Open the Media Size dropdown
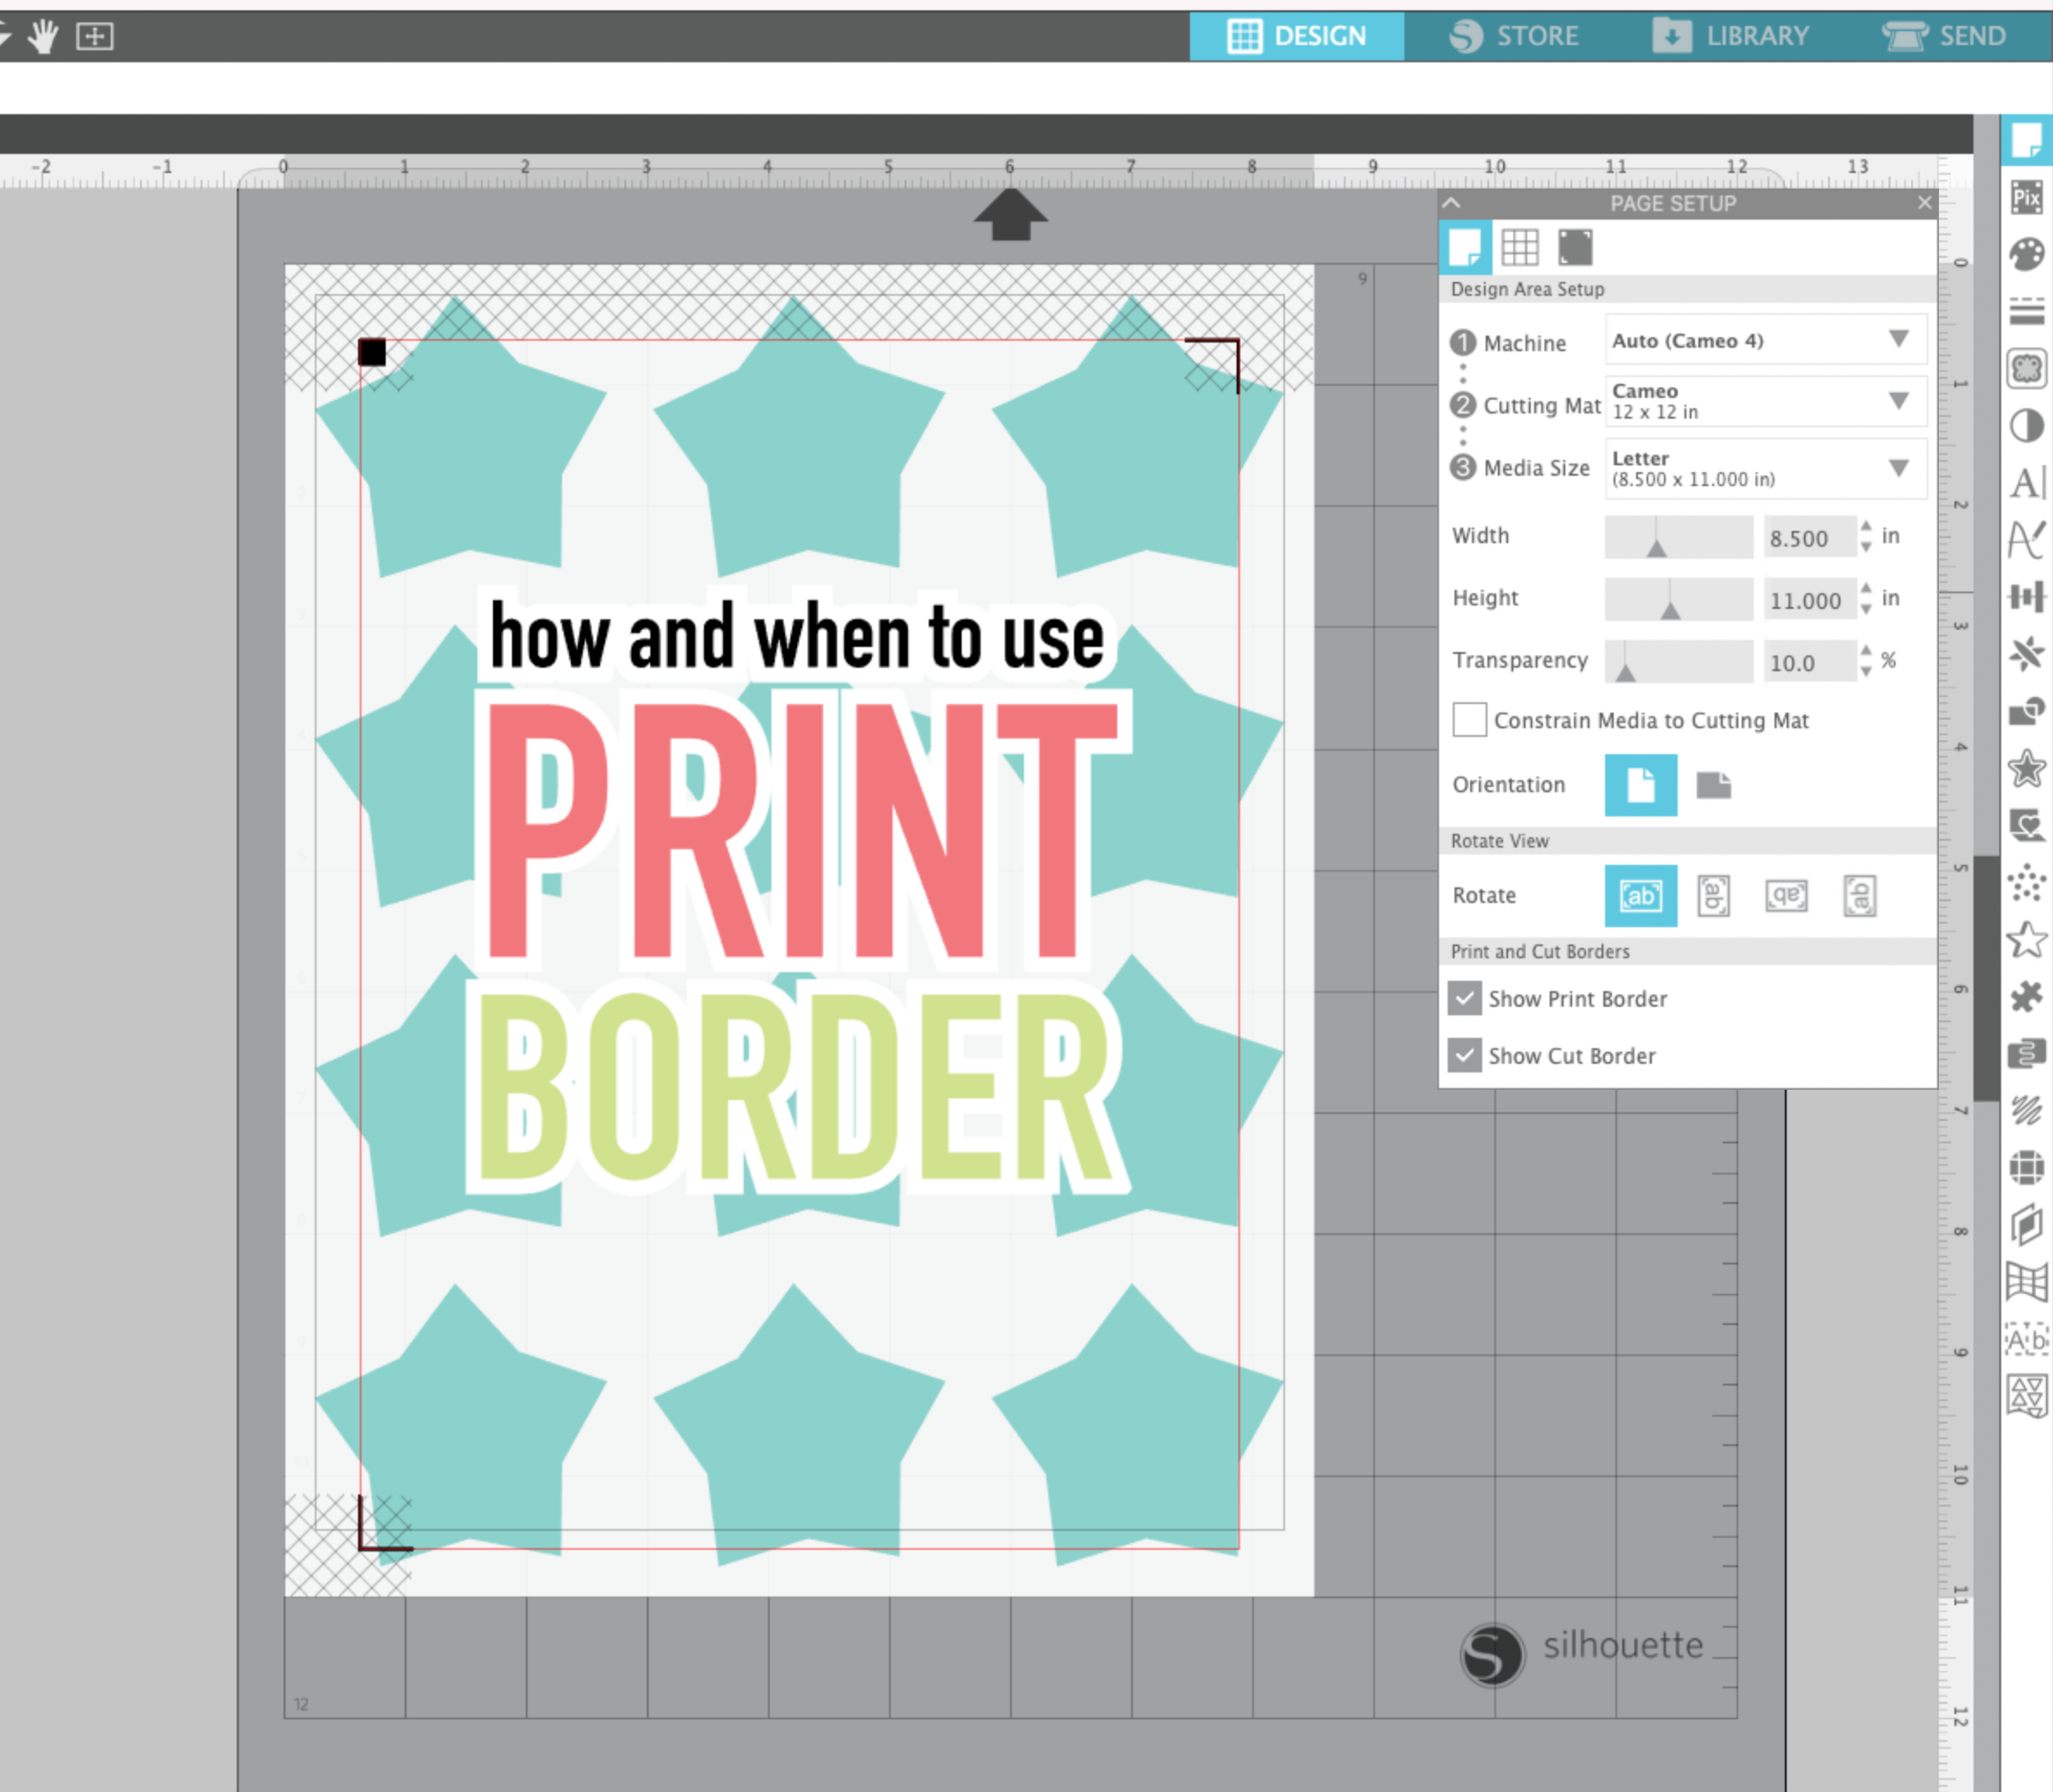Screen dimensions: 2053x1792 1765,468
